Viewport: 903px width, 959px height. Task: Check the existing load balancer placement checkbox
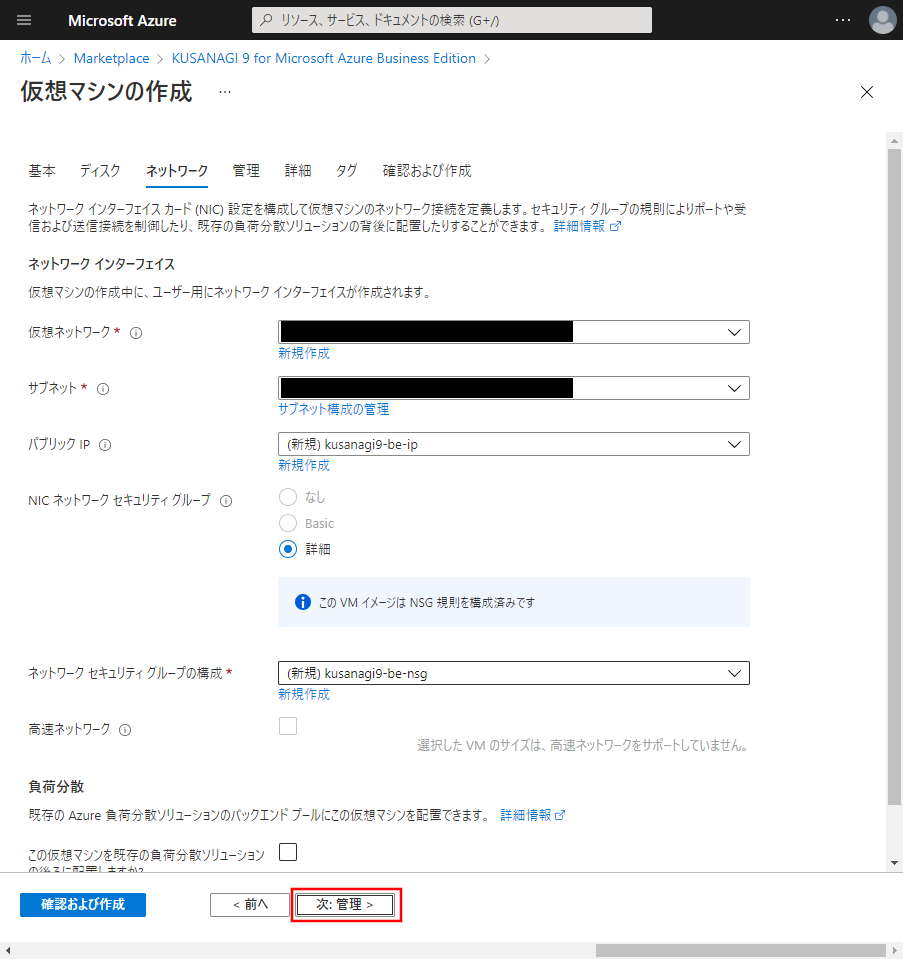(x=288, y=852)
